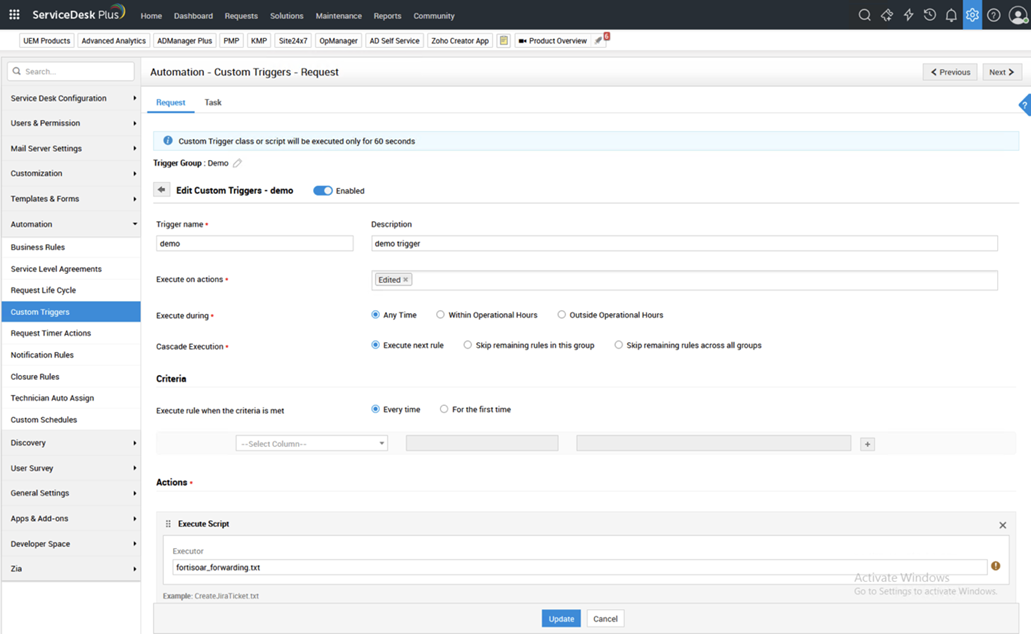This screenshot has height=634, width=1031.
Task: Open the Reports menu
Action: coord(387,16)
